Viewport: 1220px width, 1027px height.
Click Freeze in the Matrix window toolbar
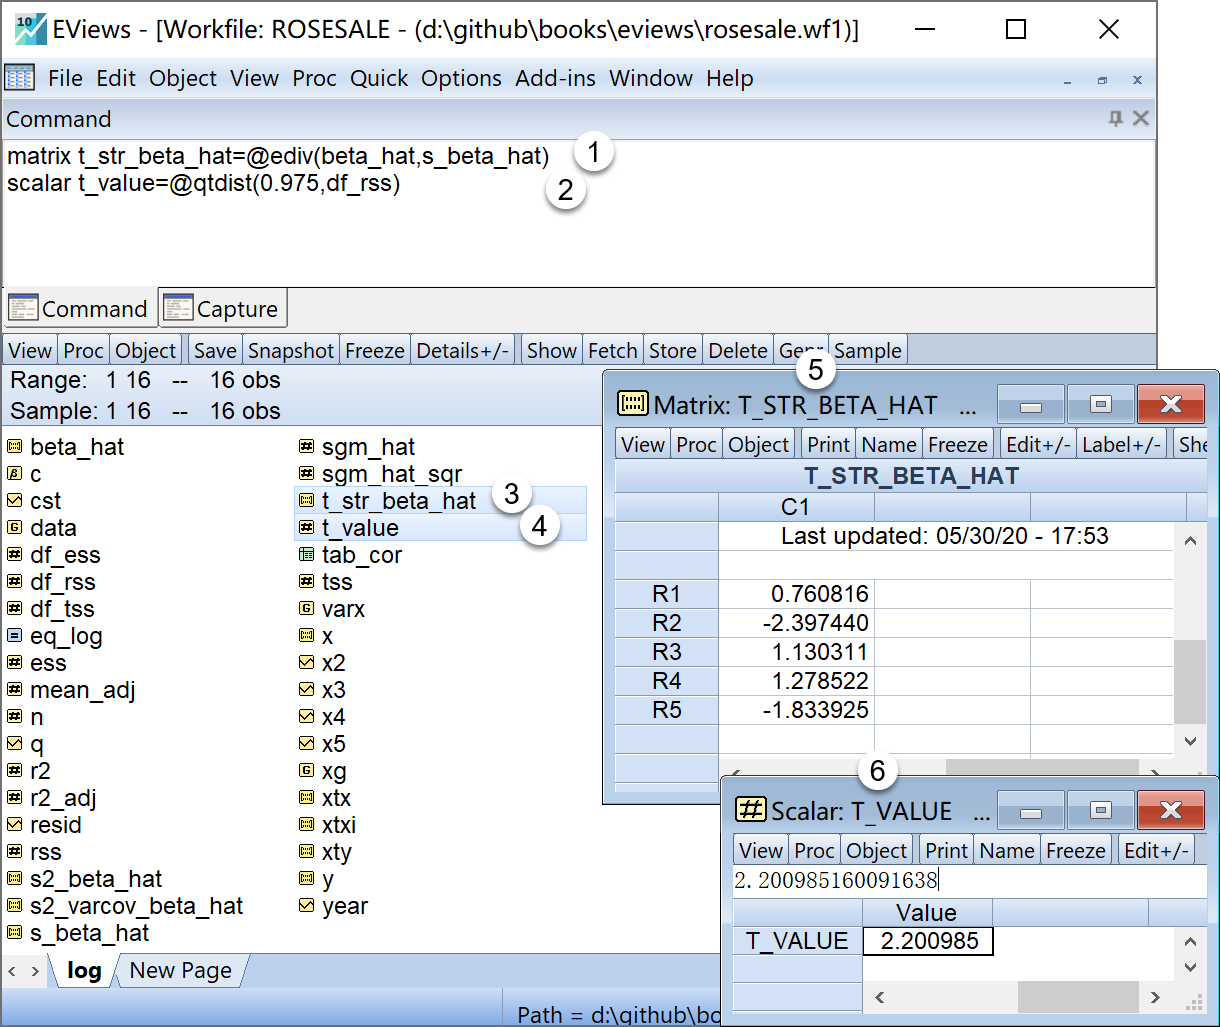click(957, 444)
